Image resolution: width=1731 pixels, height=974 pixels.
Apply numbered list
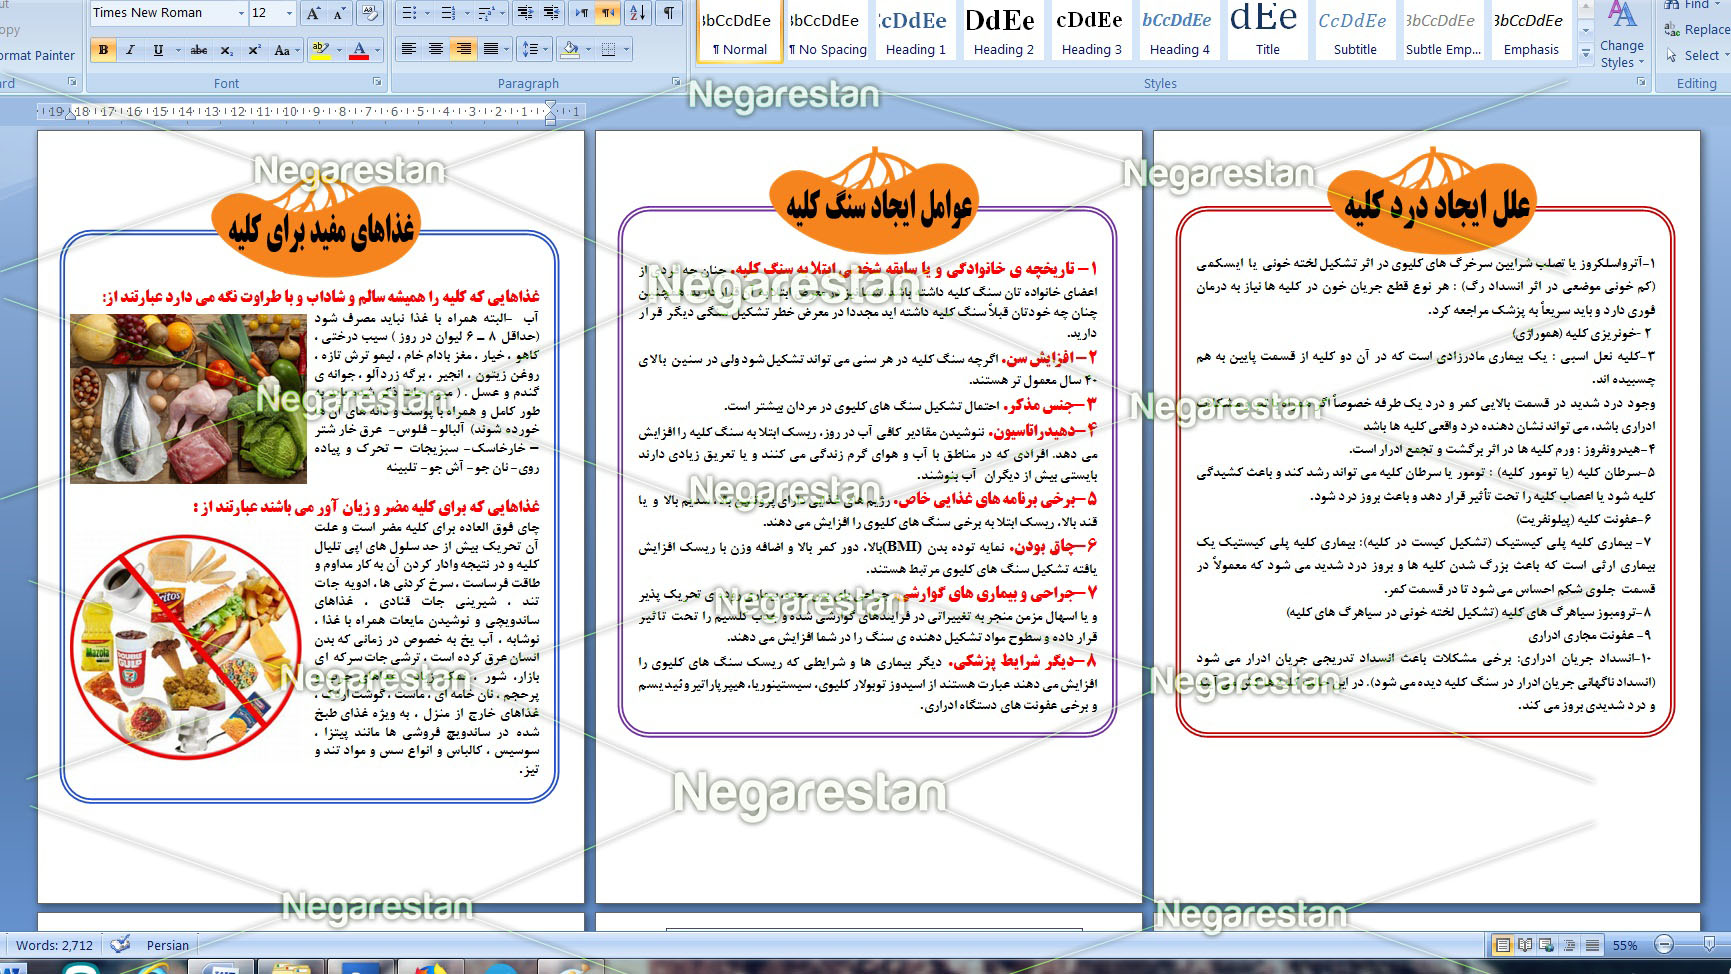447,13
